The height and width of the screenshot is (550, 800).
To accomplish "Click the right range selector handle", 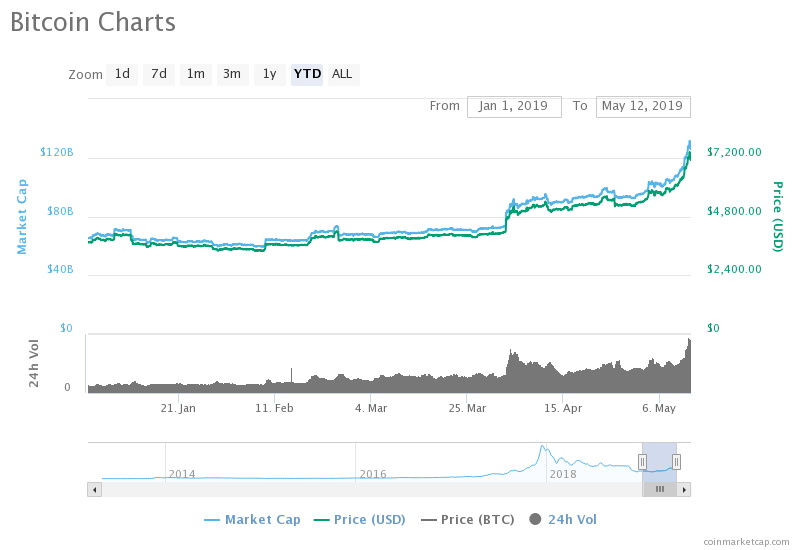I will [677, 461].
